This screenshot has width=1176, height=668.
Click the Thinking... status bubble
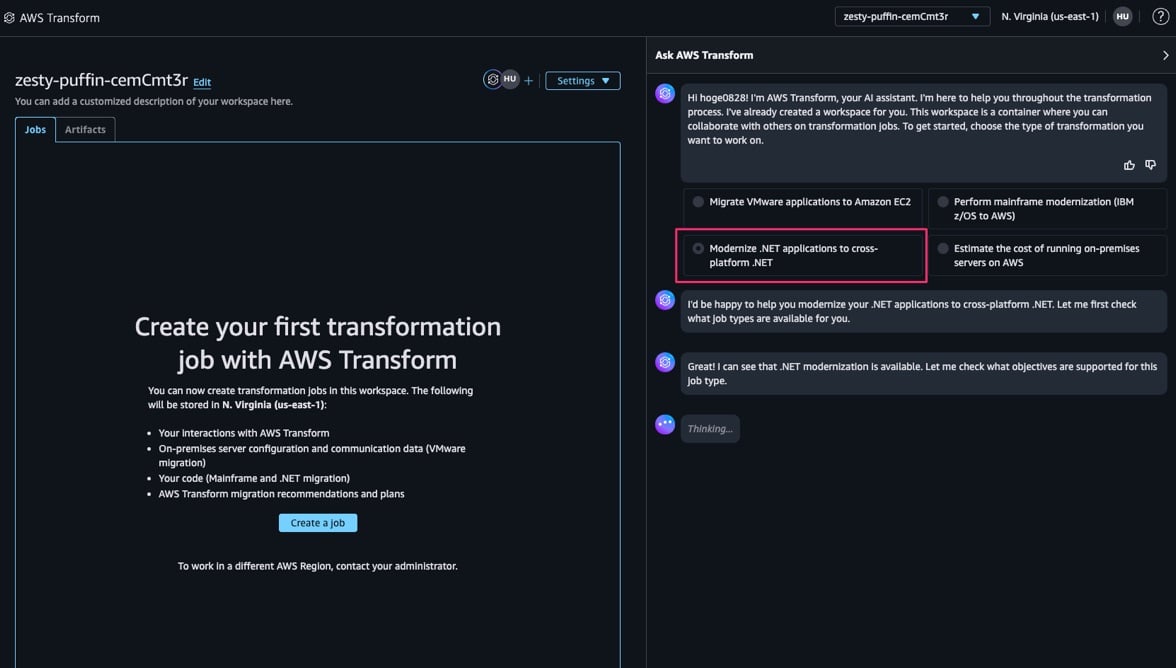tap(710, 429)
